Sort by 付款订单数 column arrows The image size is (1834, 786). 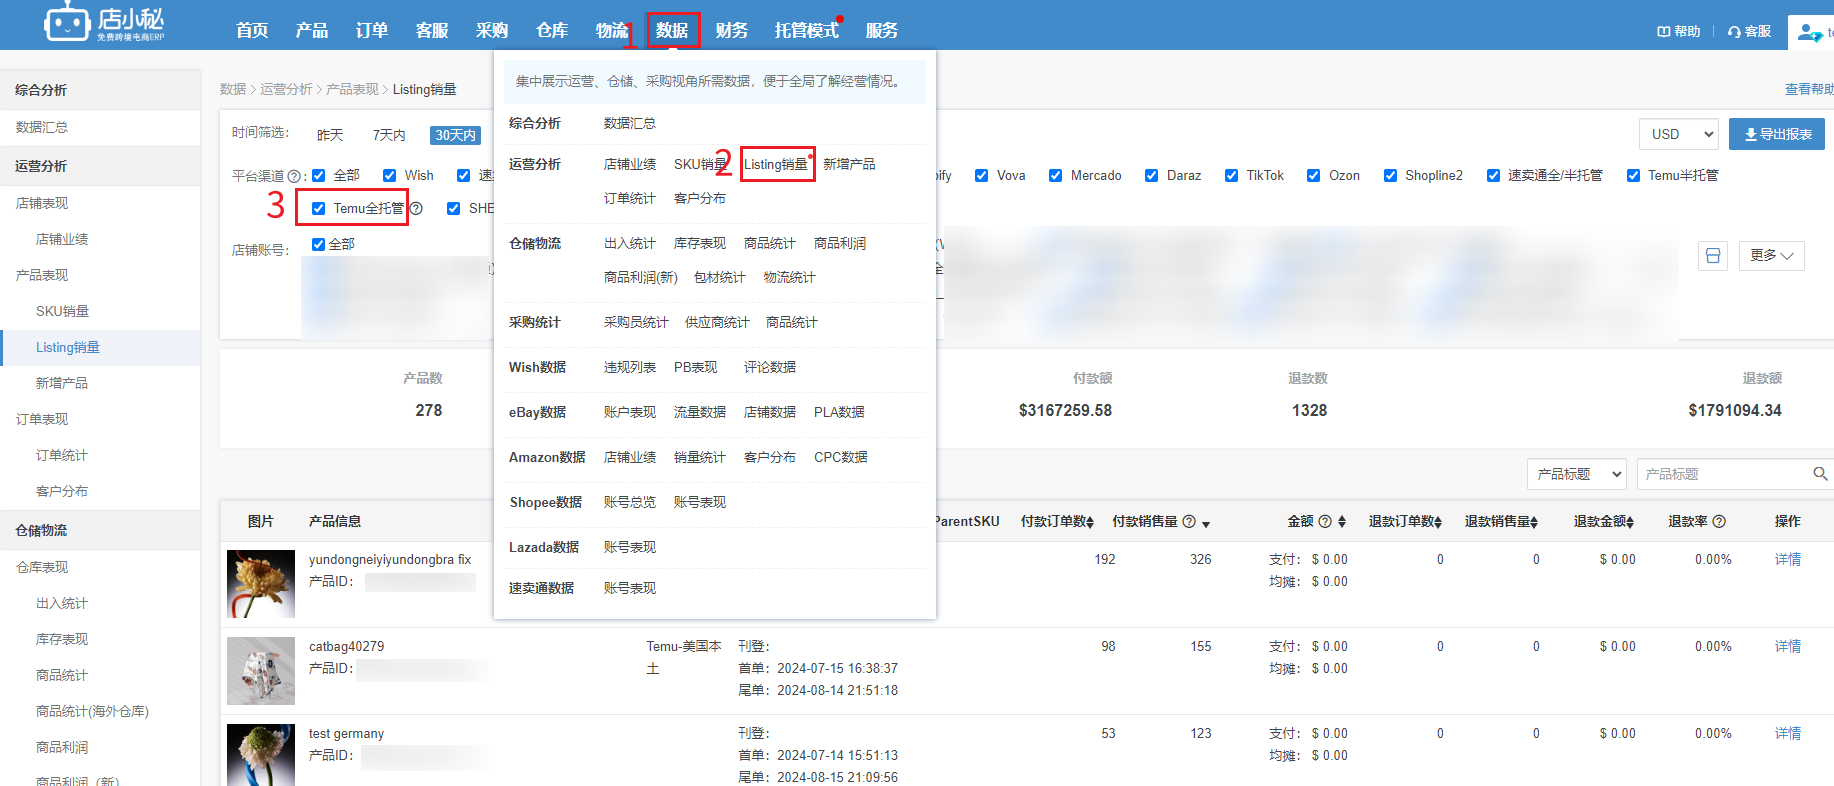pos(1090,522)
